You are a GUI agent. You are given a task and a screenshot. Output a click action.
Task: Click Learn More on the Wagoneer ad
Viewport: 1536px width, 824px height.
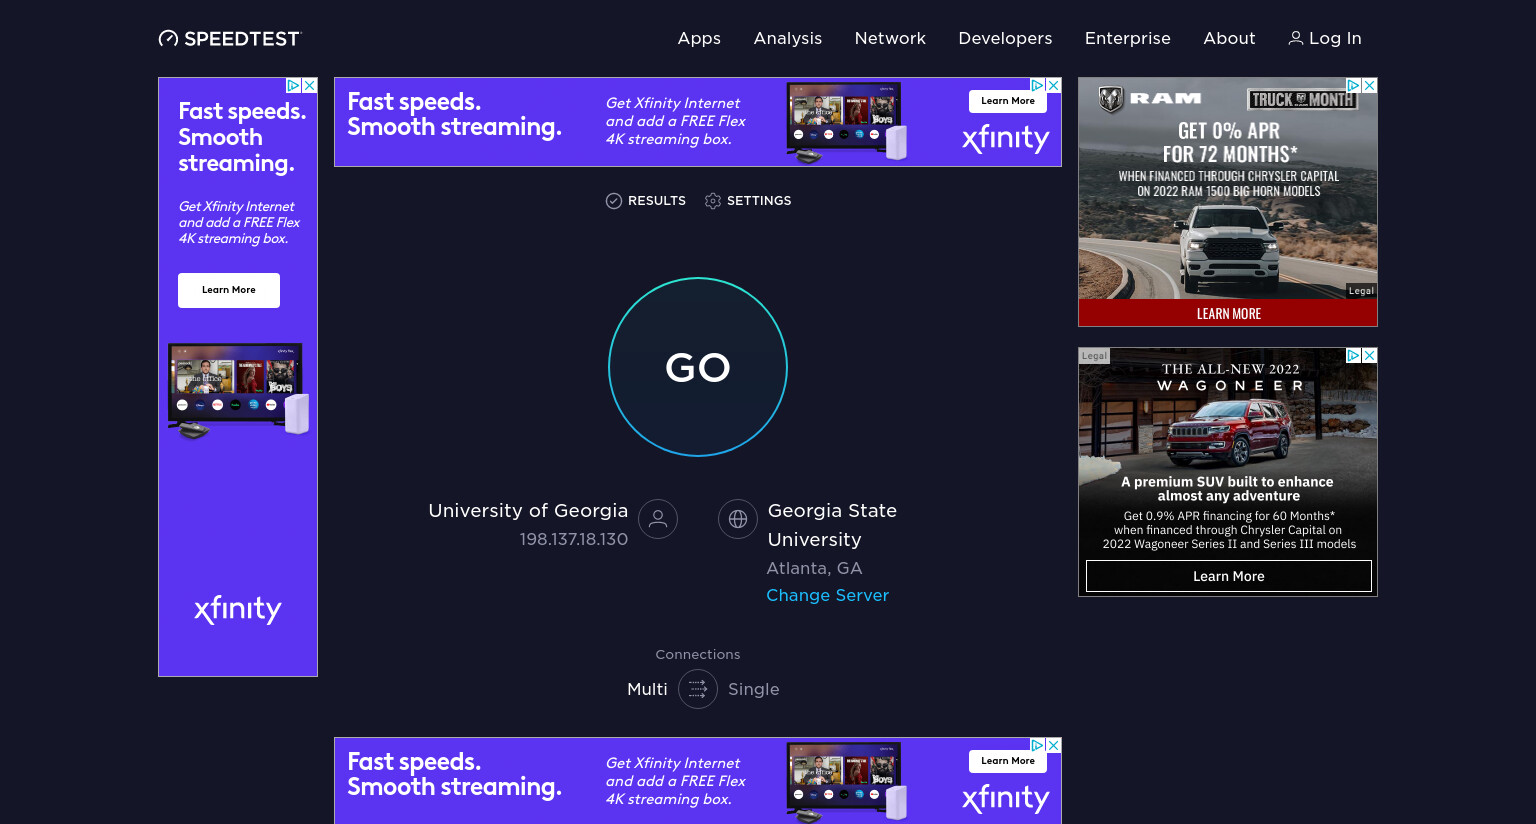tap(1229, 576)
